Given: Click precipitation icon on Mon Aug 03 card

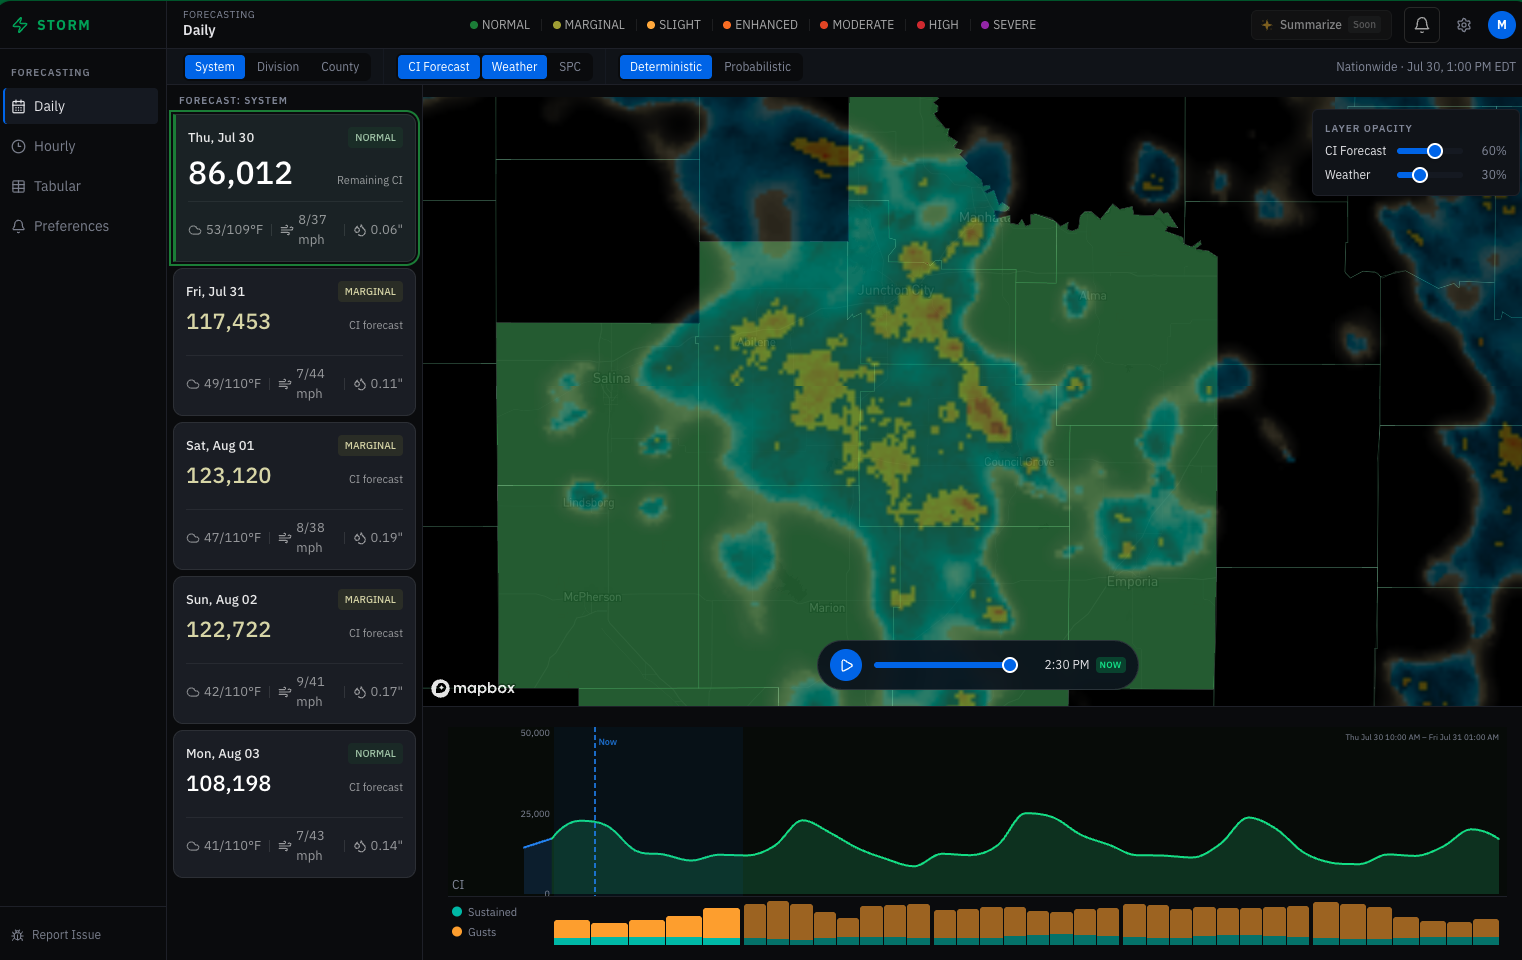Looking at the screenshot, I should [360, 846].
